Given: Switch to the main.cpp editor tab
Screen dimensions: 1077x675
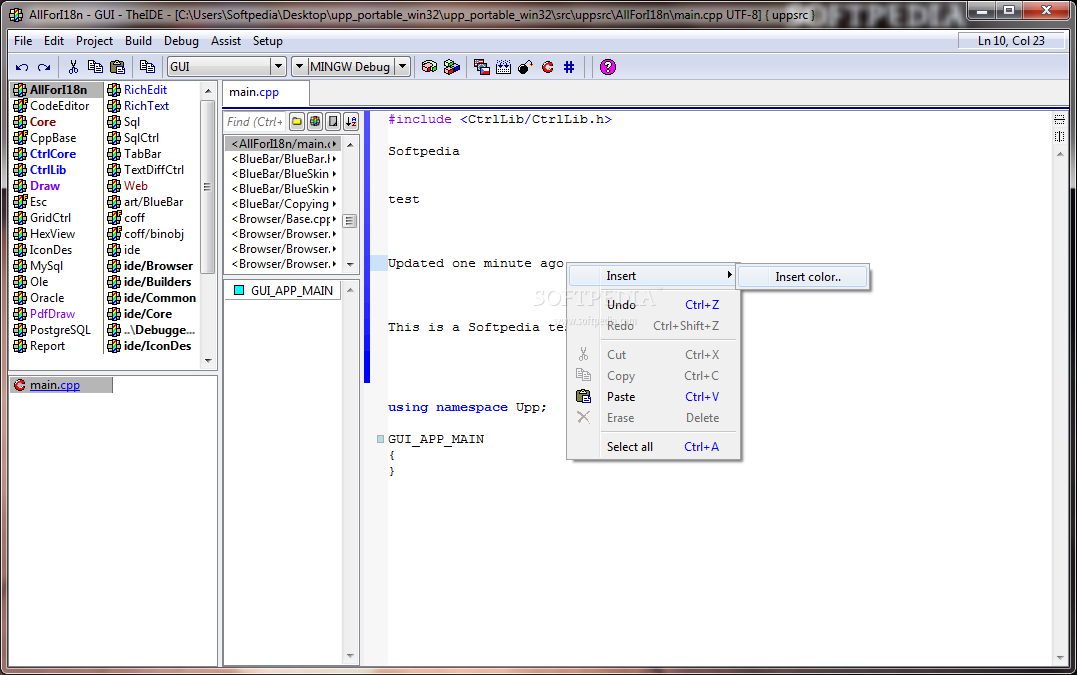Looking at the screenshot, I should pyautogui.click(x=266, y=92).
